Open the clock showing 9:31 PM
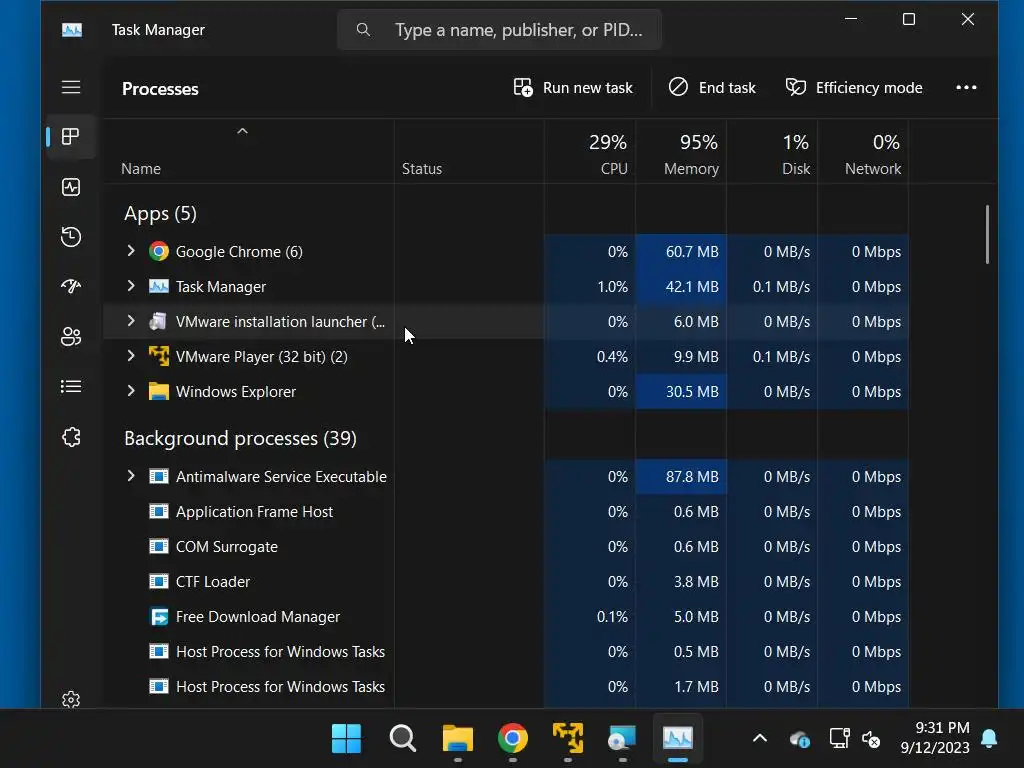 935,737
